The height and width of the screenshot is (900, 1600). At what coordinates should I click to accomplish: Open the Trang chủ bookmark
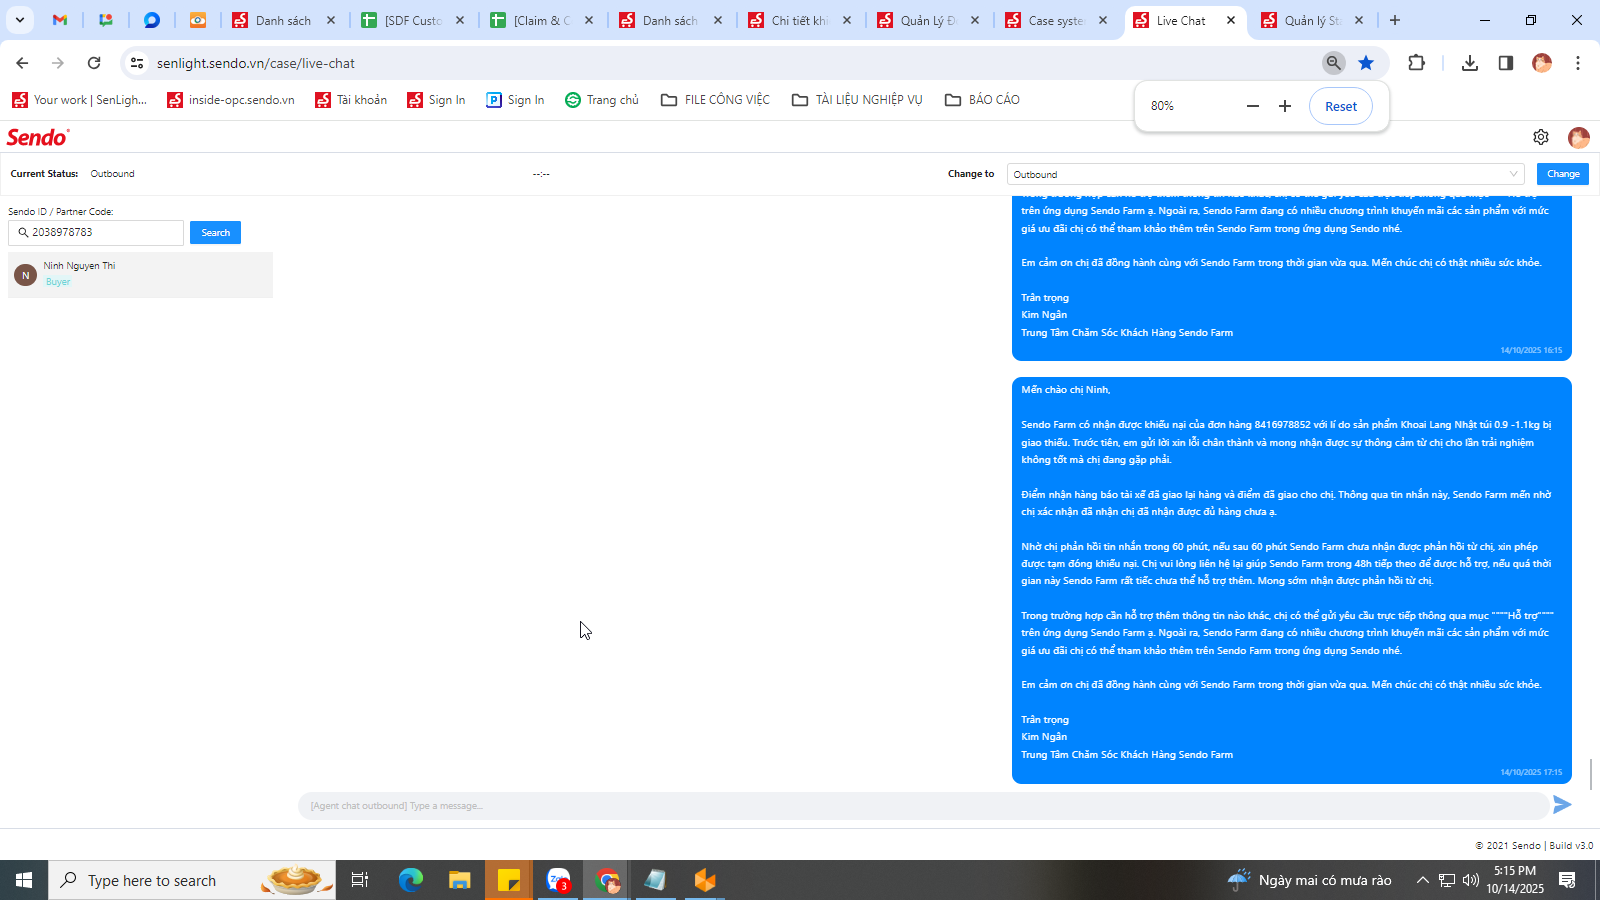602,100
